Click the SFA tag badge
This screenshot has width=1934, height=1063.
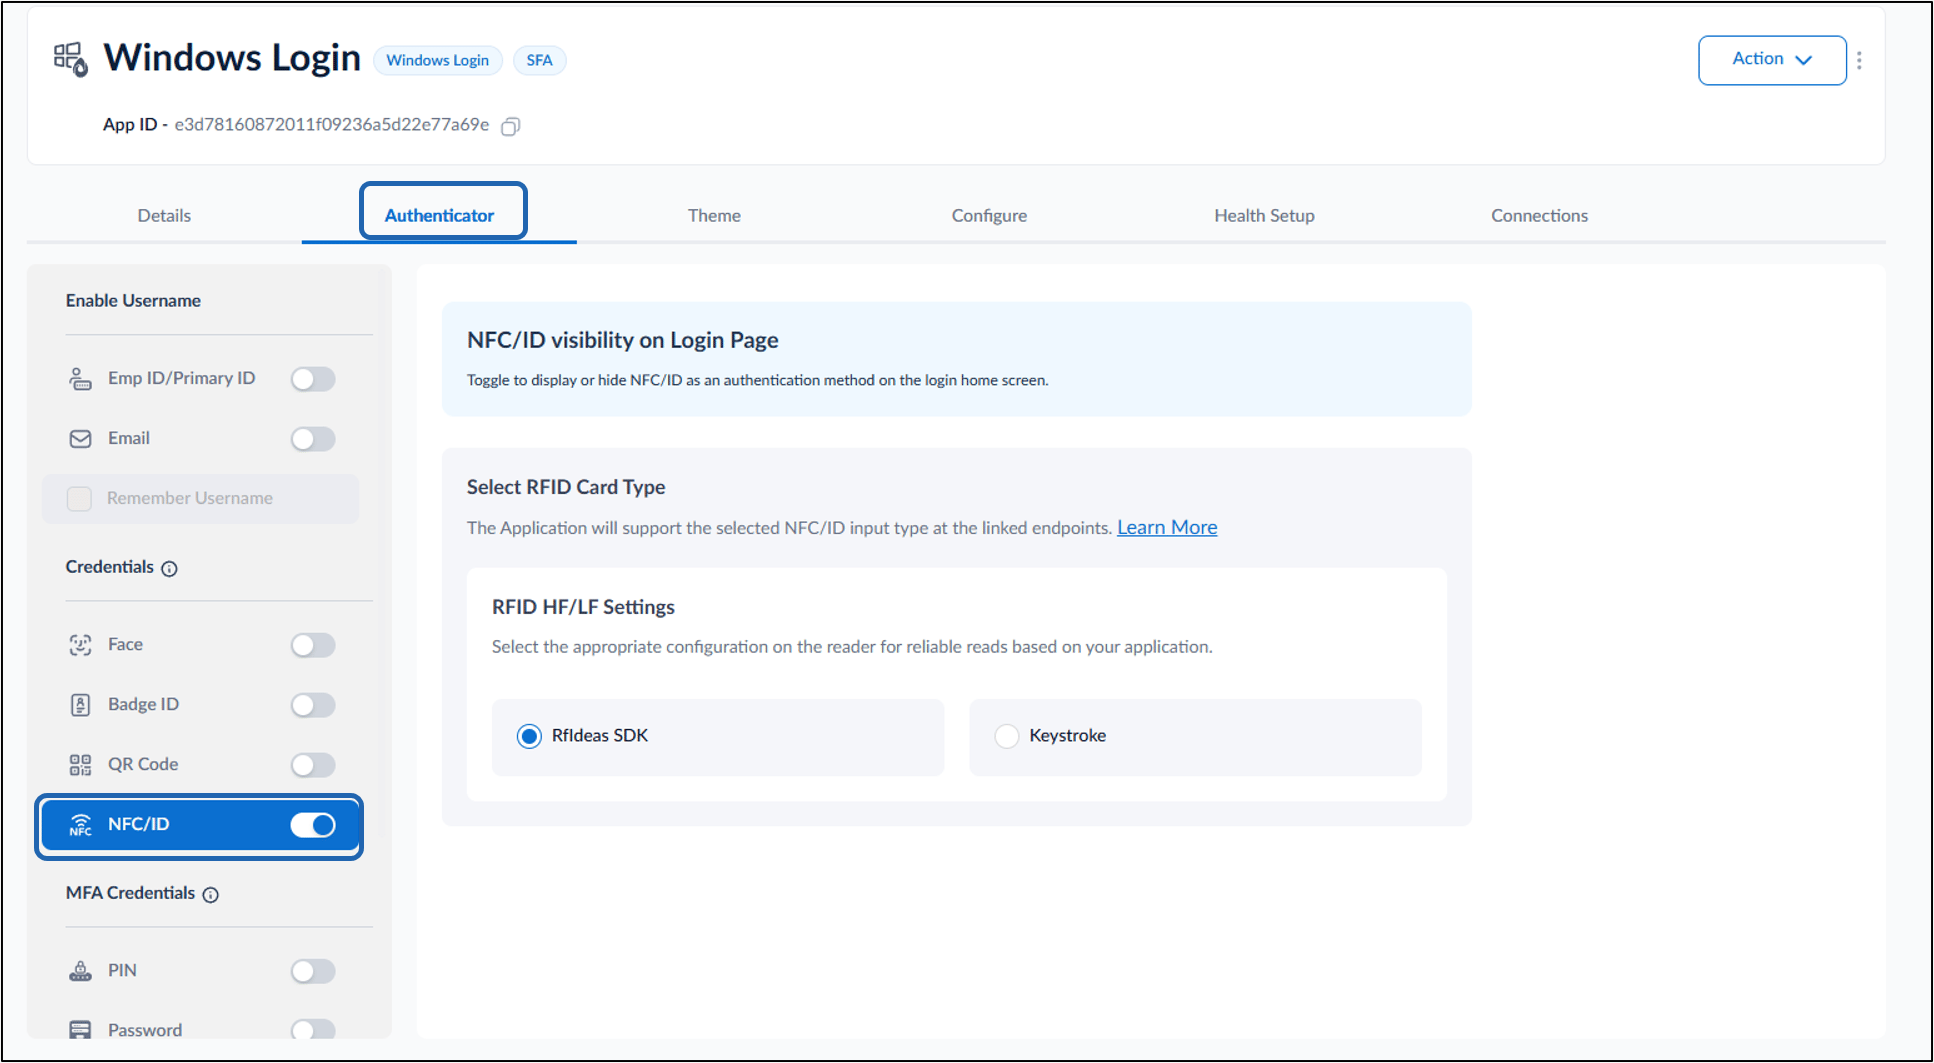tap(540, 60)
